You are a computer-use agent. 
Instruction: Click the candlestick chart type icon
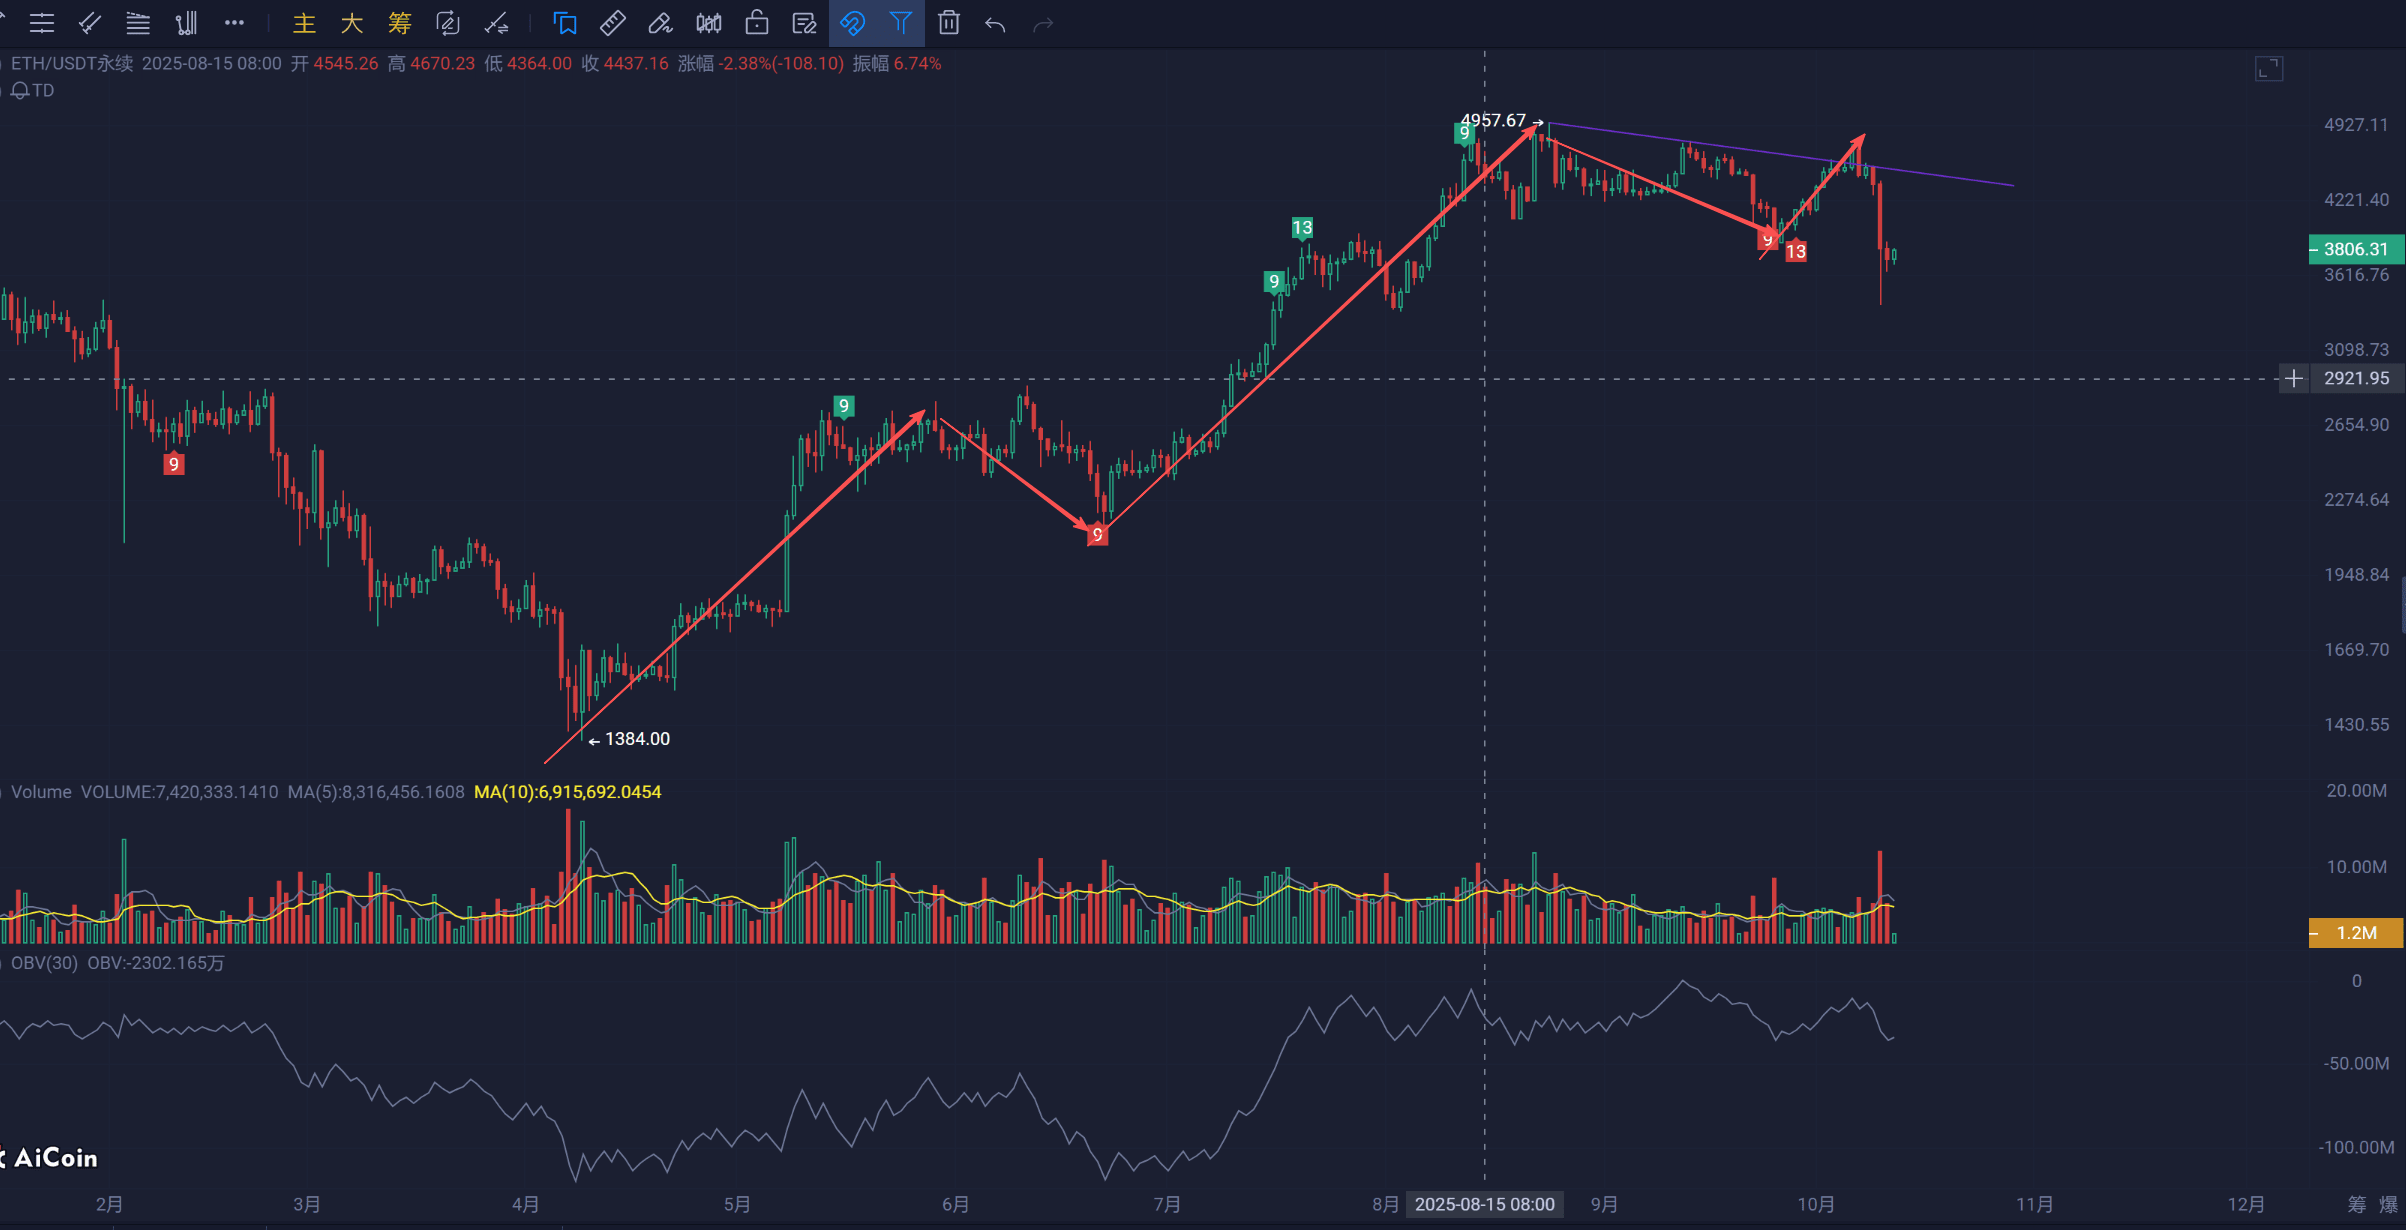click(x=709, y=23)
